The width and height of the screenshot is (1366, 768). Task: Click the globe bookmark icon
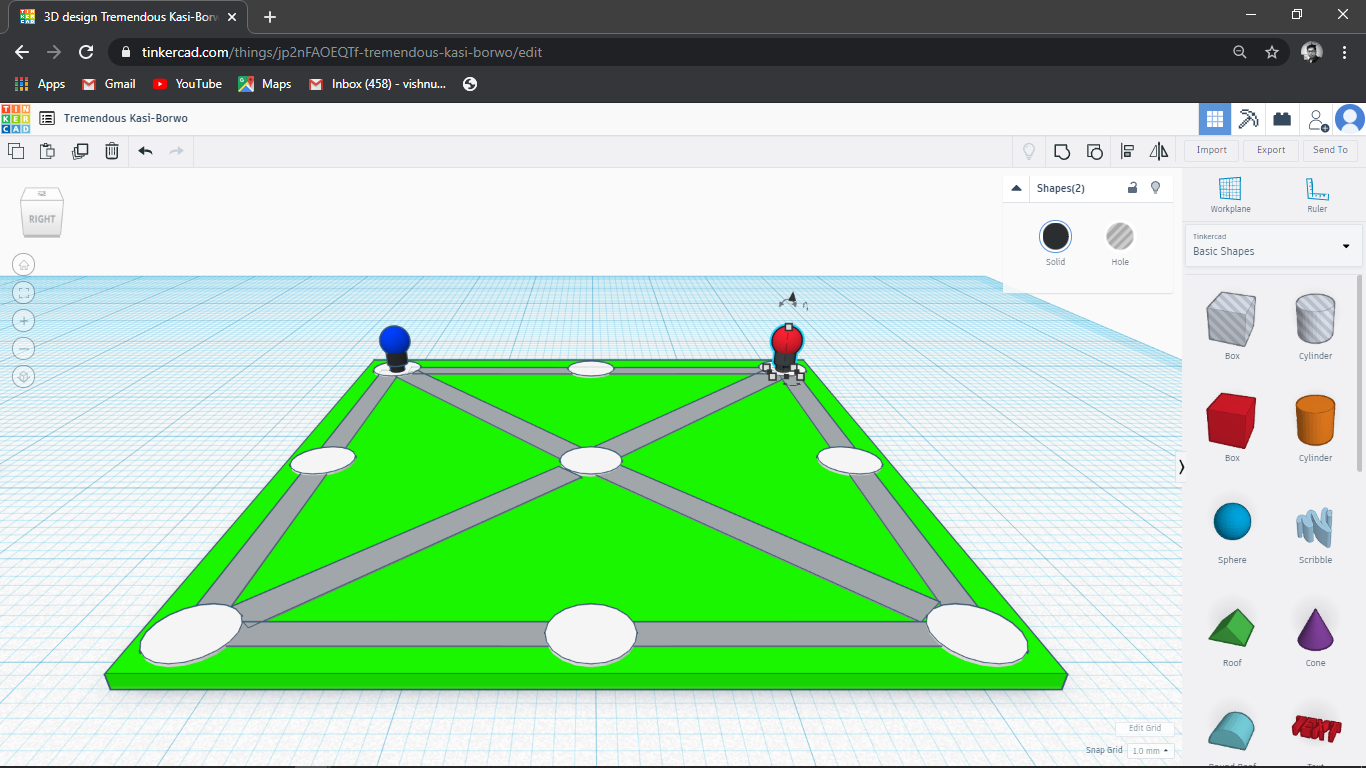470,84
